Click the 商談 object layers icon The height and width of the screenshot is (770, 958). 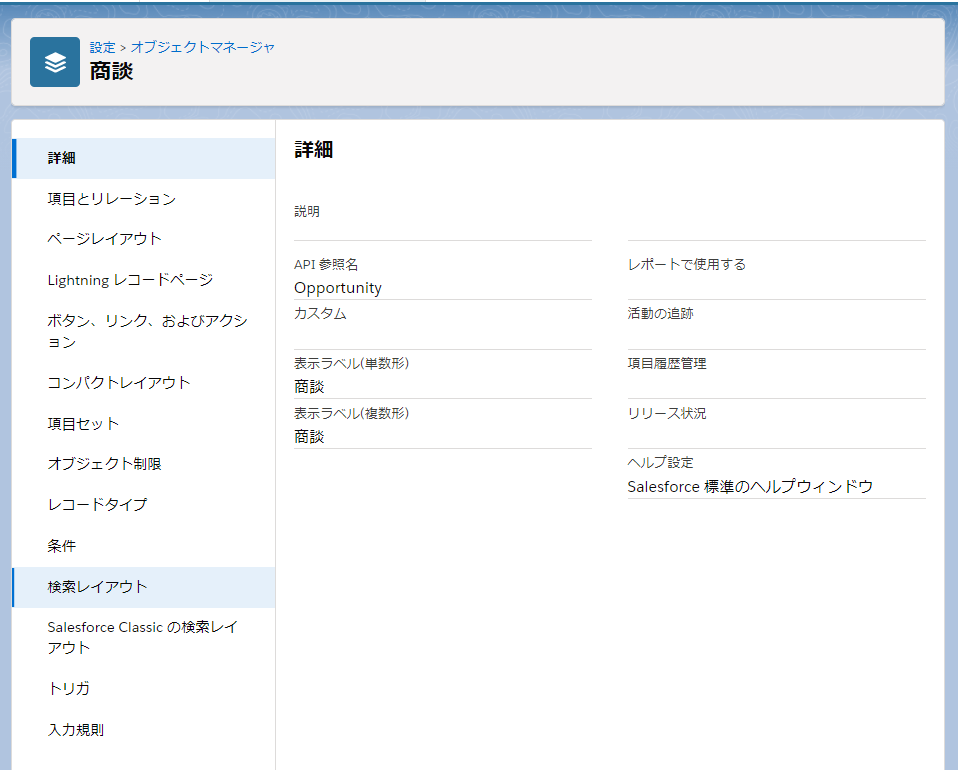point(55,62)
